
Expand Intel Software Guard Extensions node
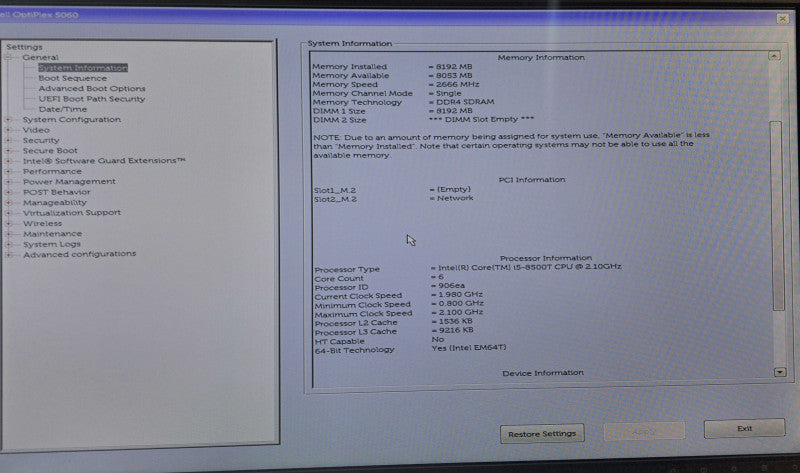(8, 161)
